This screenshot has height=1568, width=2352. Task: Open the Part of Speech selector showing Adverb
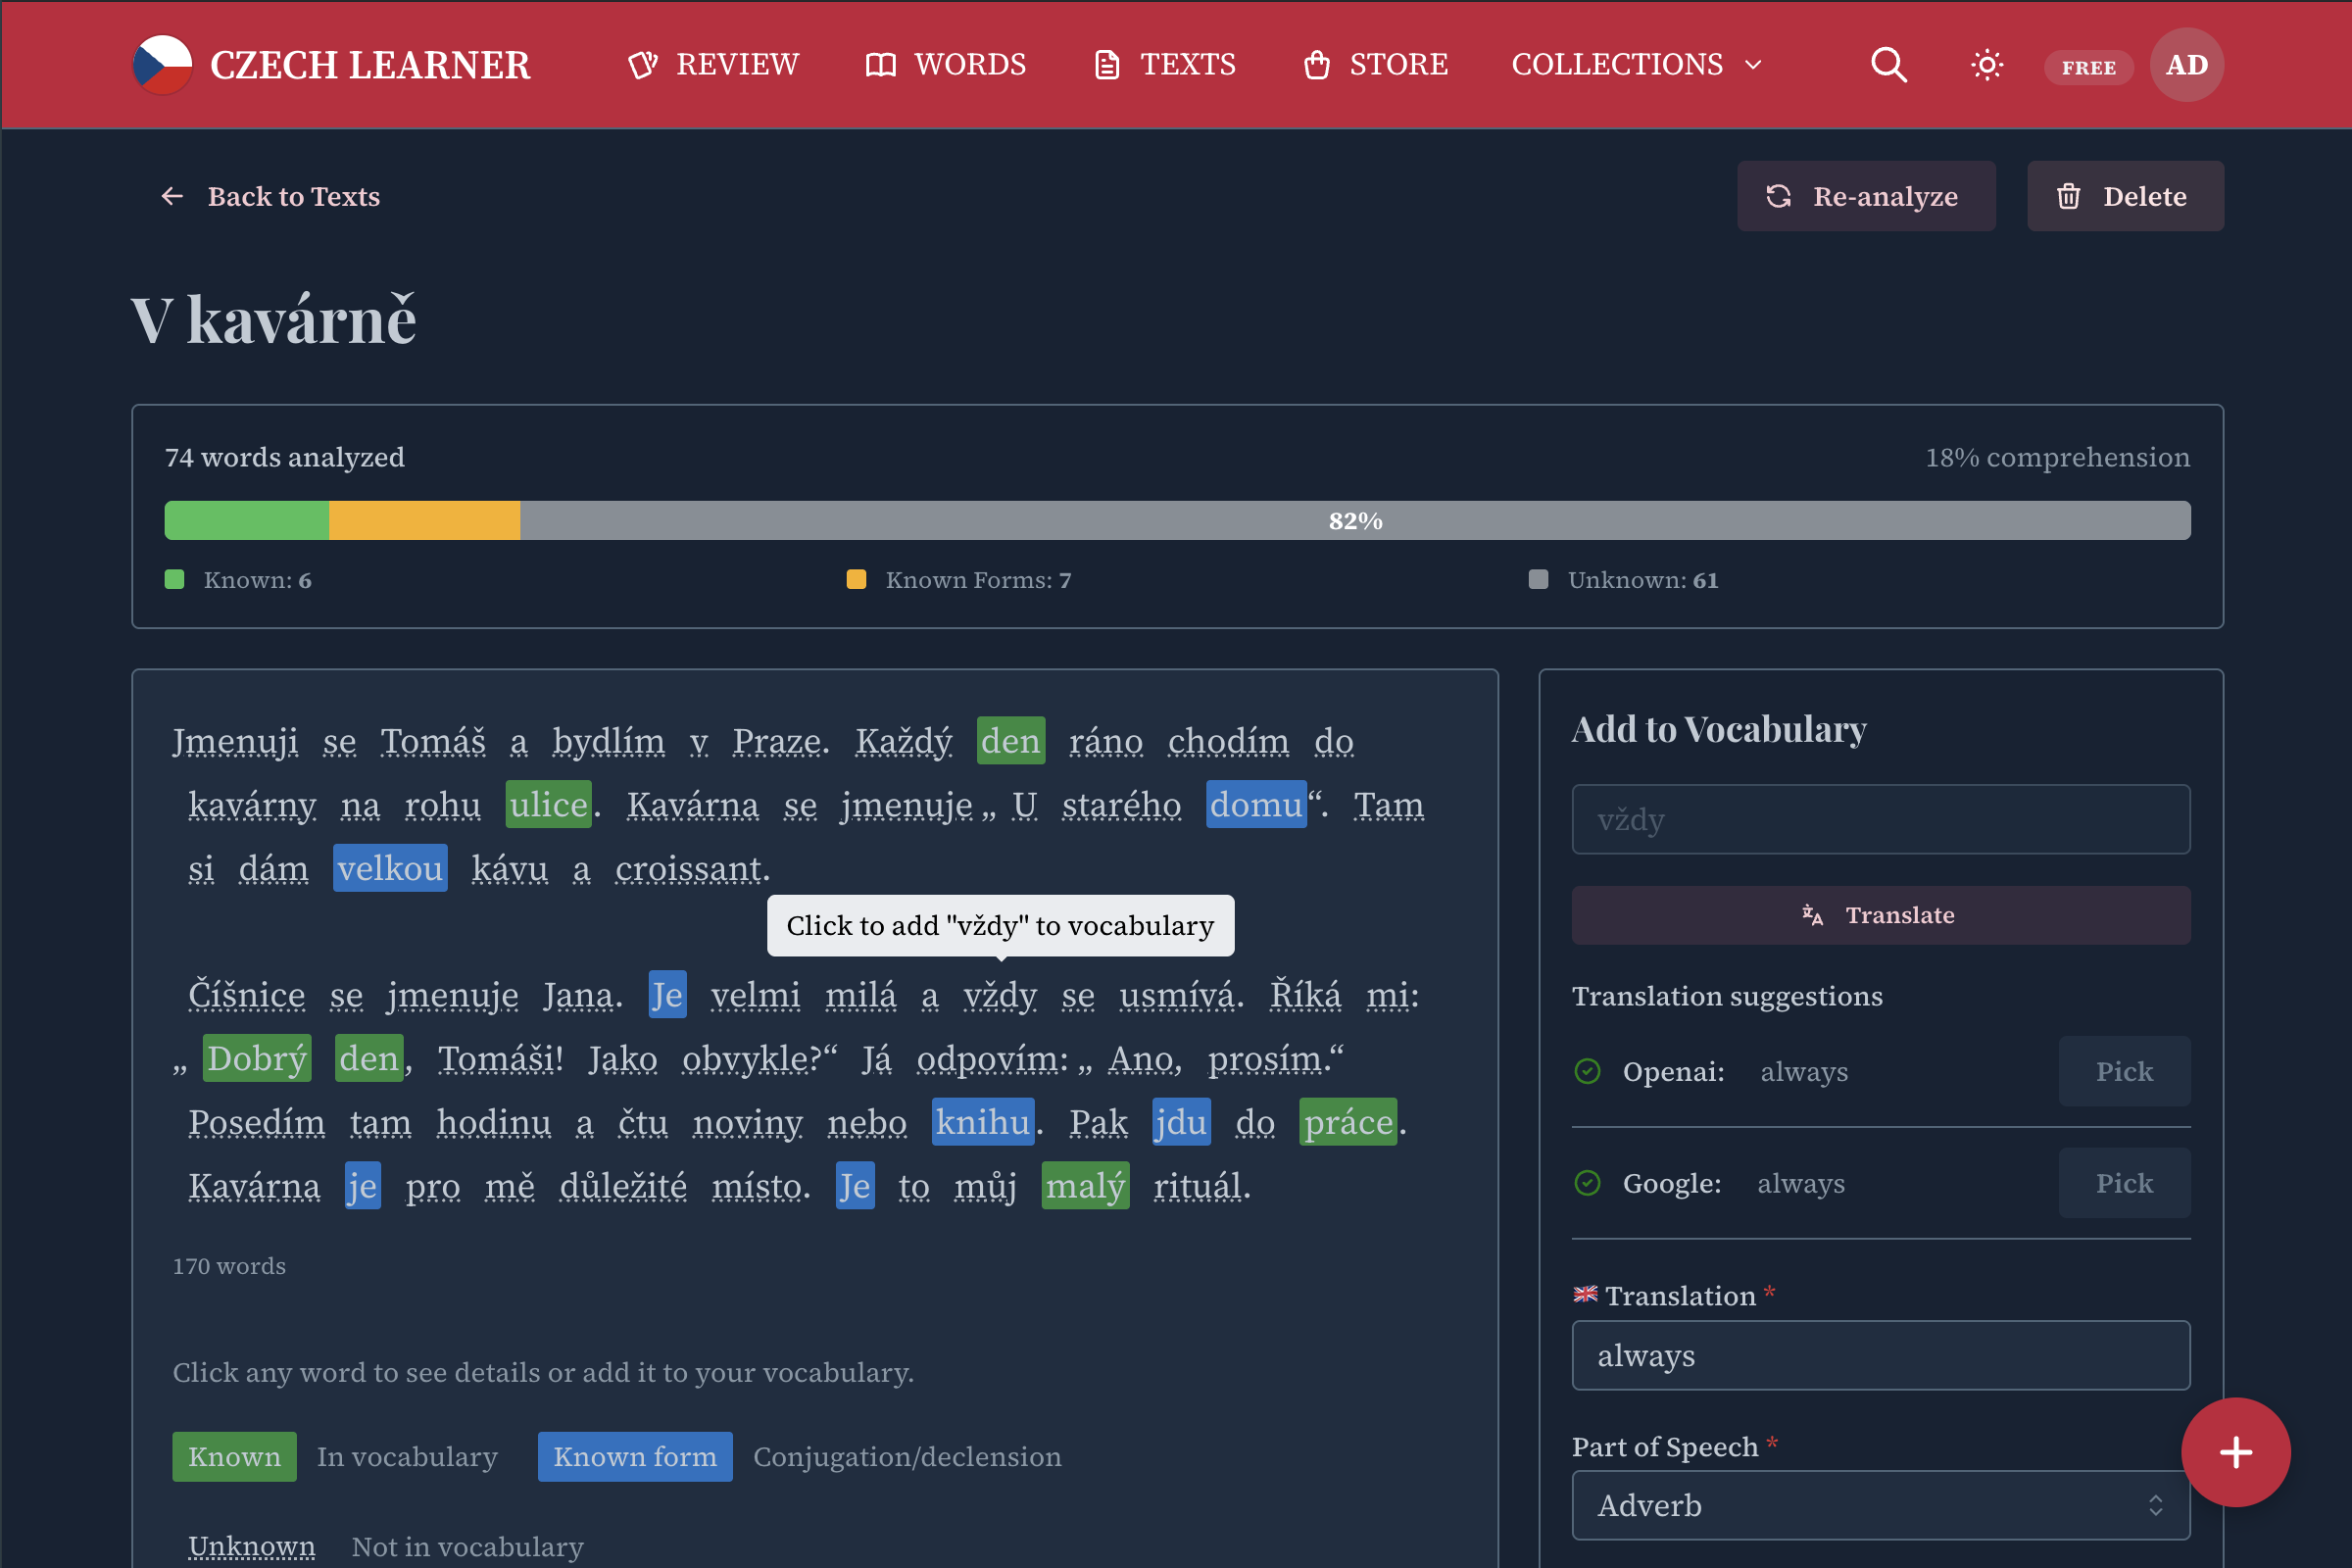[x=1880, y=1505]
